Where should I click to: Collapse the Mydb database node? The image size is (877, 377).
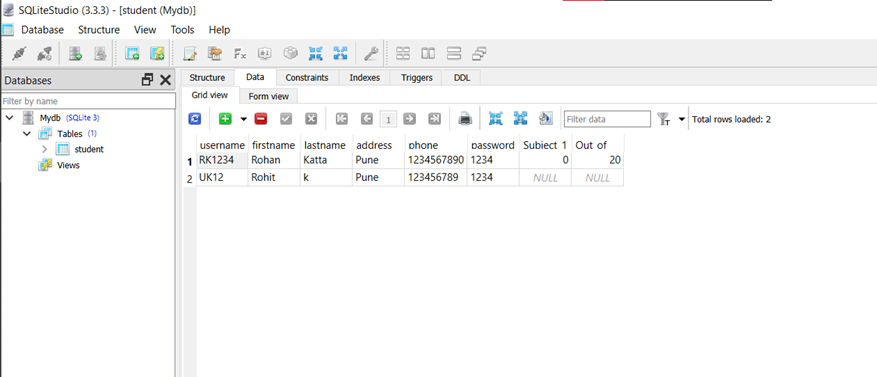tap(10, 118)
